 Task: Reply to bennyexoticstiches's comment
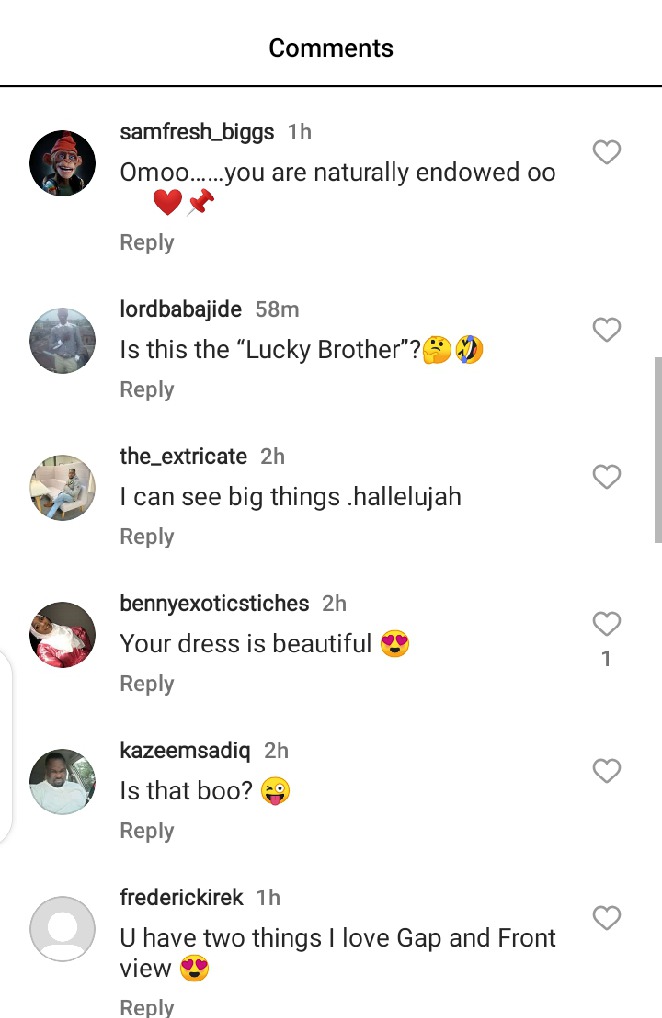[x=147, y=683]
